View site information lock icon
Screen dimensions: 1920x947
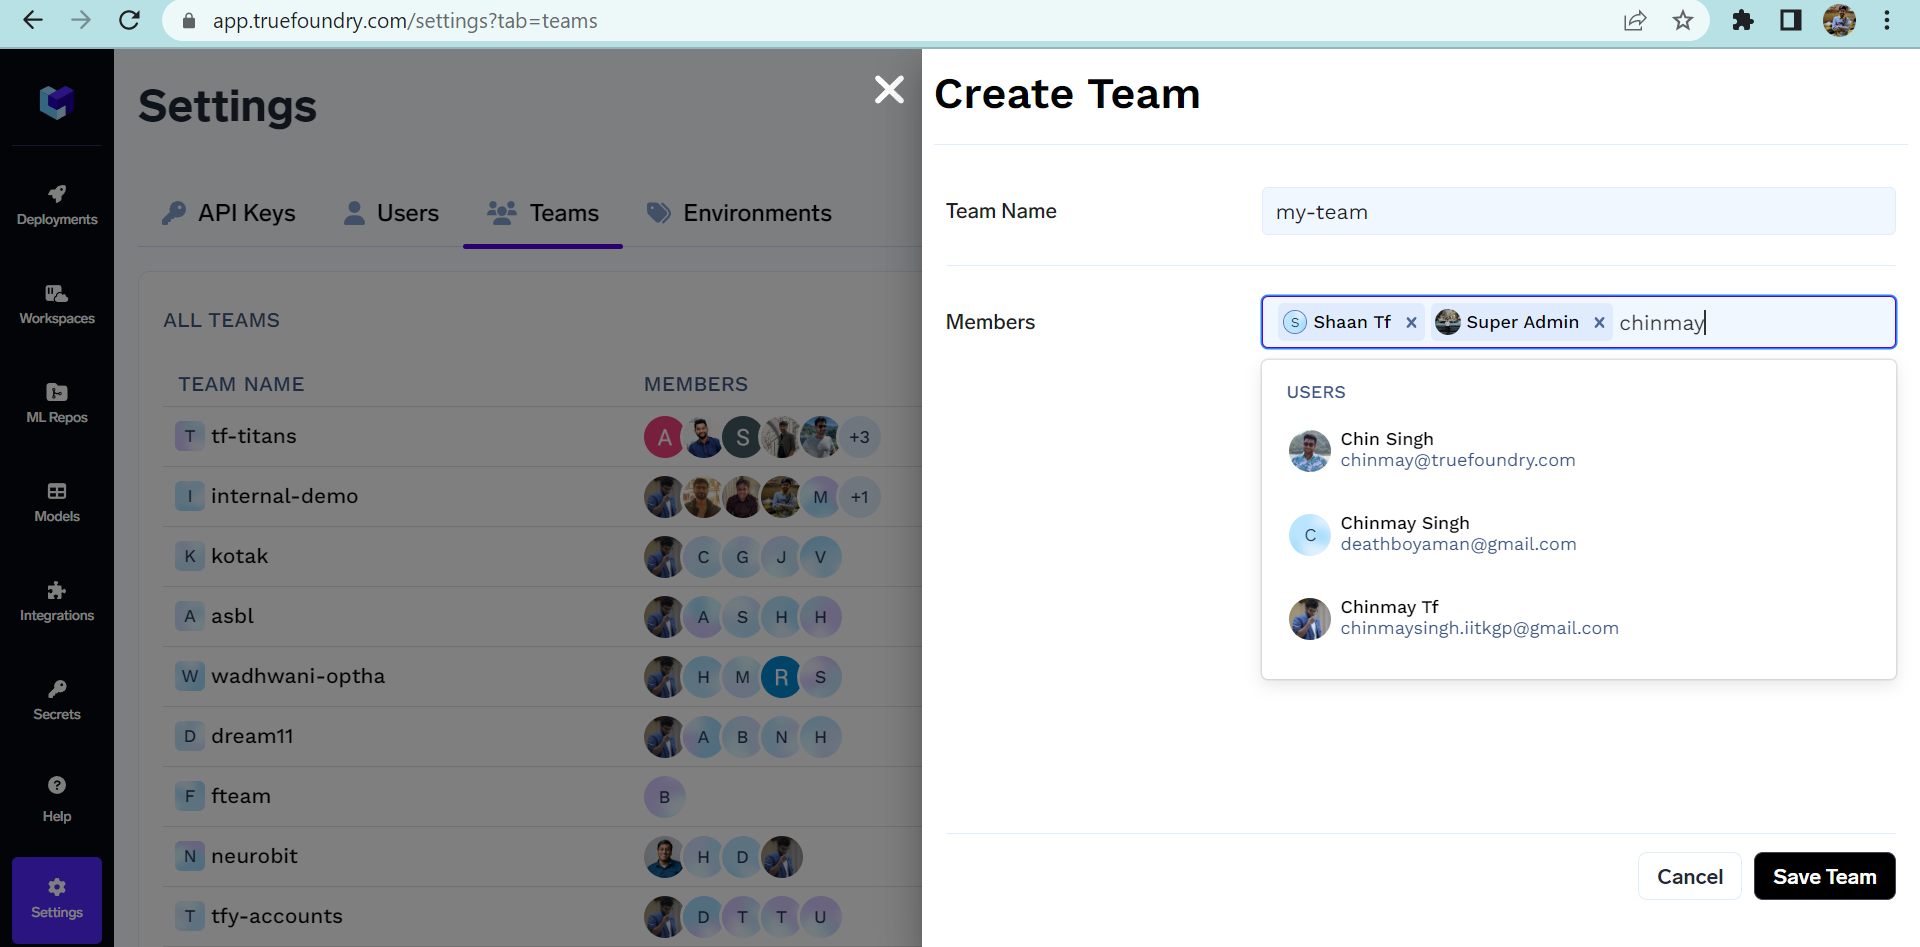coord(188,20)
